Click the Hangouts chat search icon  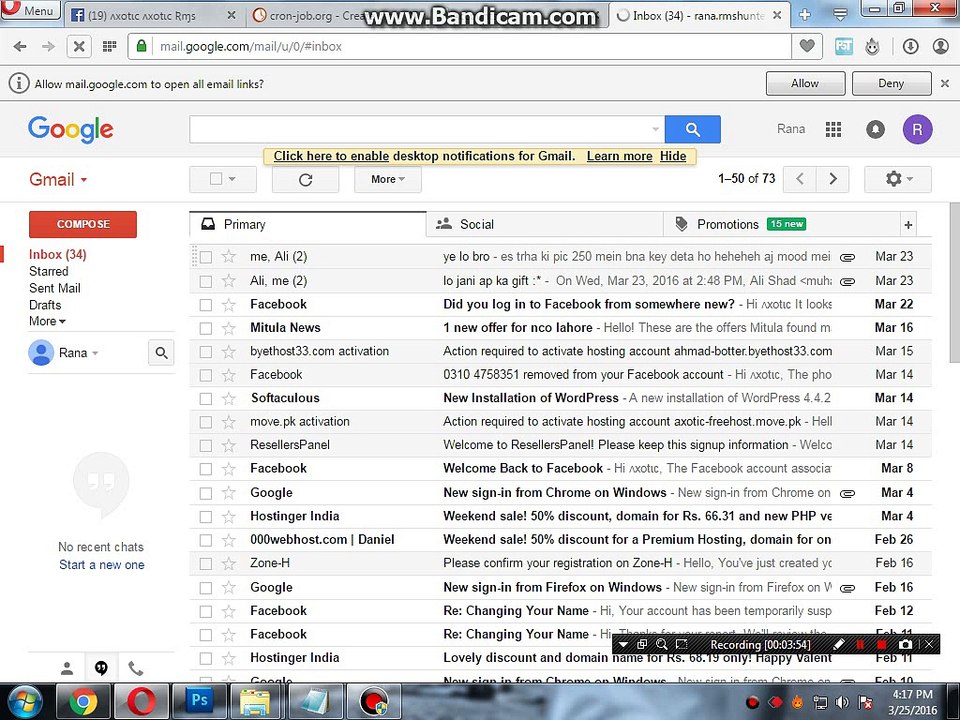pyautogui.click(x=161, y=353)
